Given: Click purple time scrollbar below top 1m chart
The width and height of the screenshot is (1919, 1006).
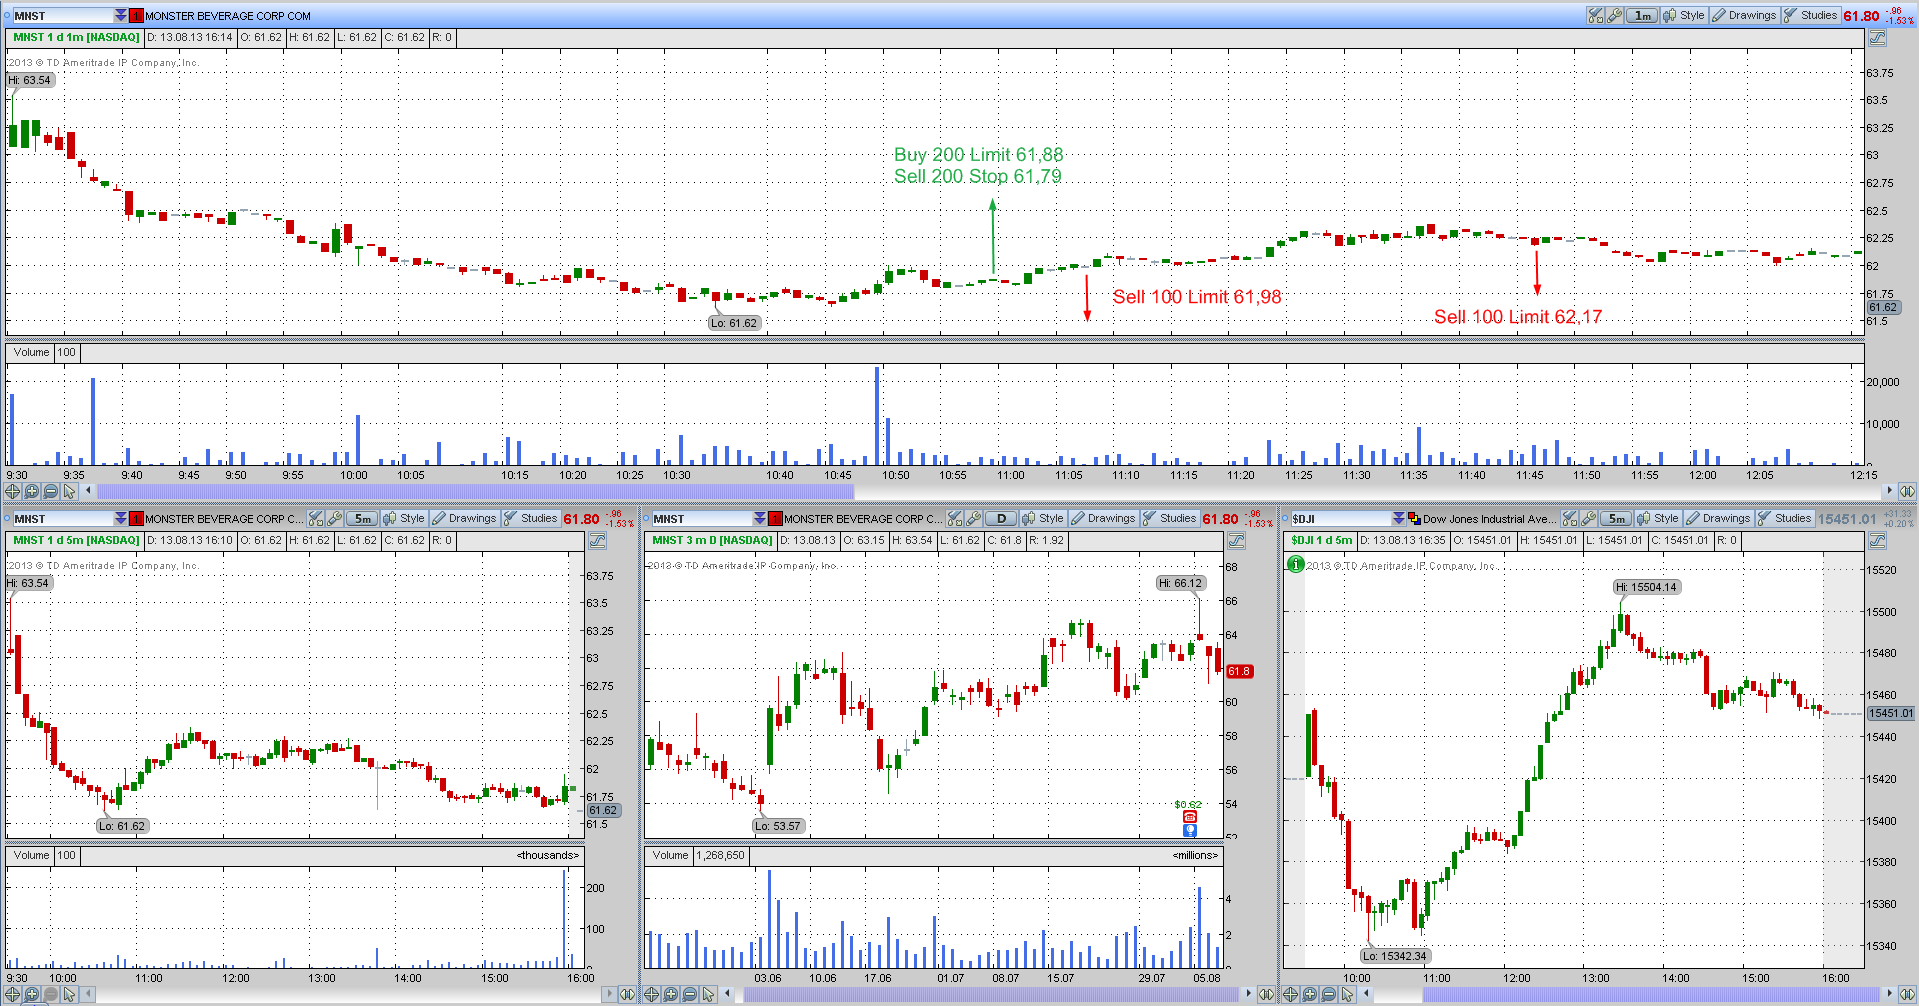Looking at the screenshot, I should (475, 491).
